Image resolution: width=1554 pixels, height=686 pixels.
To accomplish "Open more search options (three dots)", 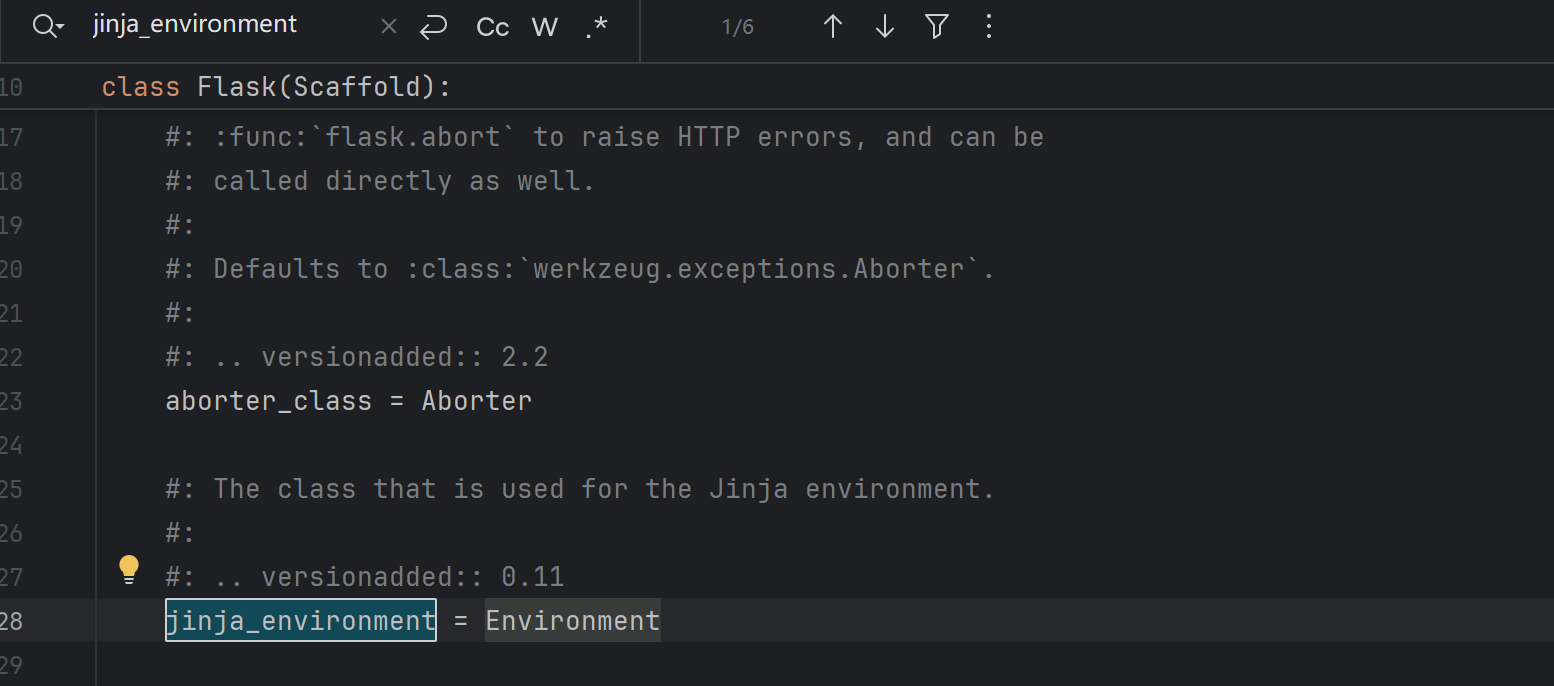I will point(988,27).
